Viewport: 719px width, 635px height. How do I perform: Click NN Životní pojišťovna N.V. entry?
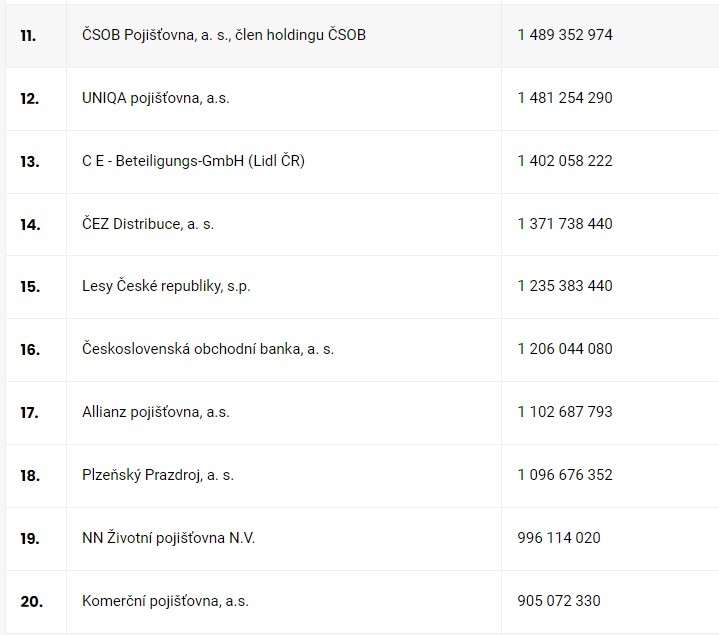point(168,538)
